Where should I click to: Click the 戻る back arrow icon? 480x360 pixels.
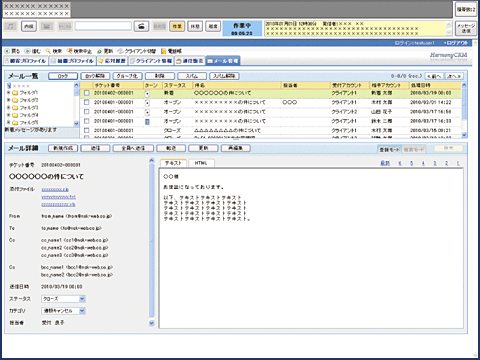coord(7,51)
